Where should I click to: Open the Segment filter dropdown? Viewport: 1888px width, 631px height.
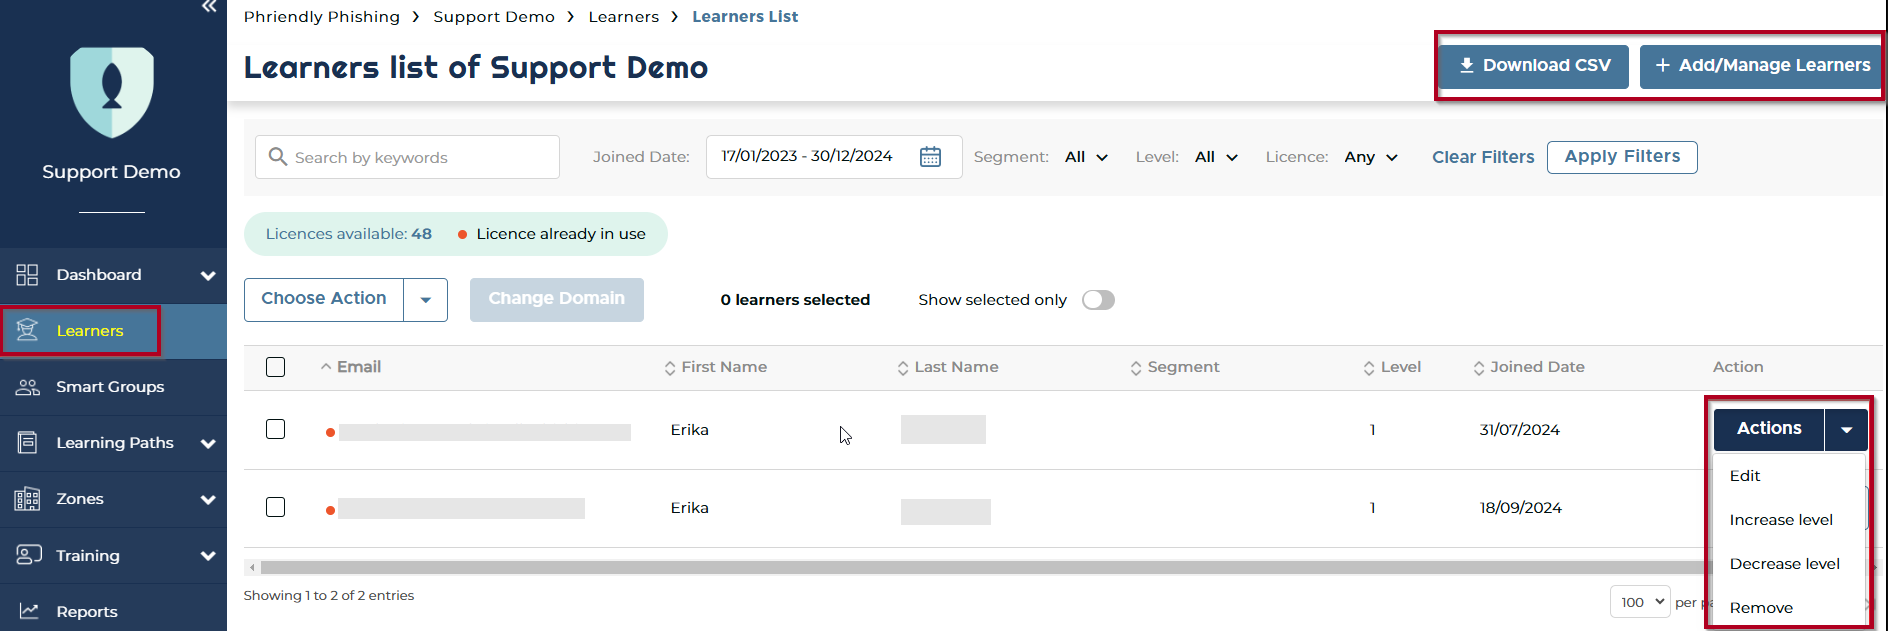(x=1087, y=157)
